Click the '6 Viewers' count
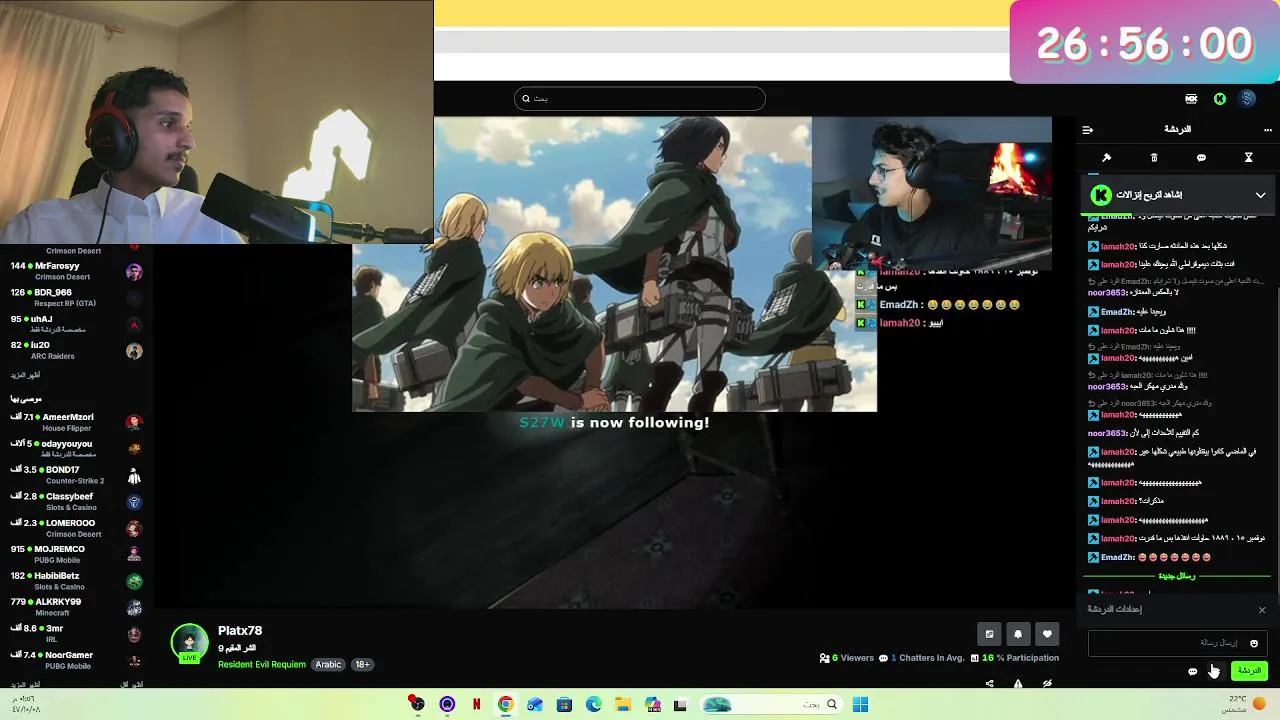 [847, 658]
